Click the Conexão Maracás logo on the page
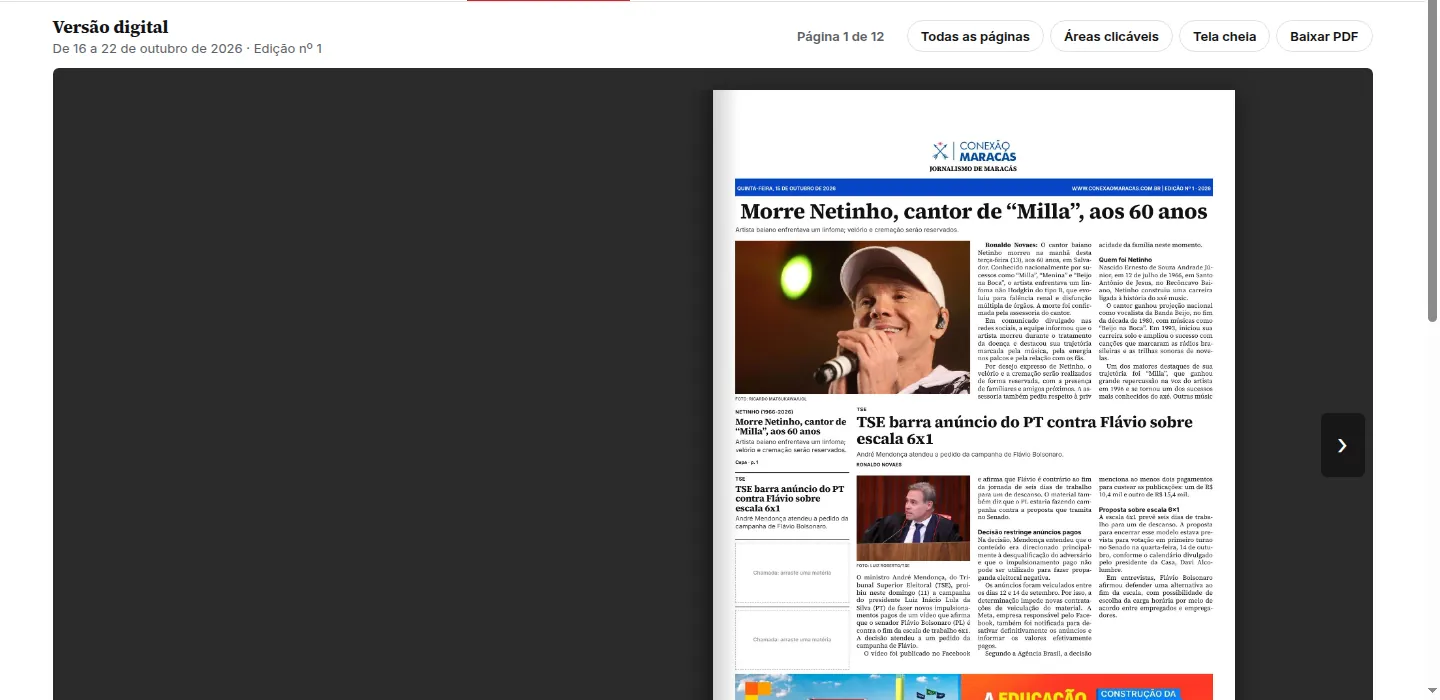 [x=973, y=155]
